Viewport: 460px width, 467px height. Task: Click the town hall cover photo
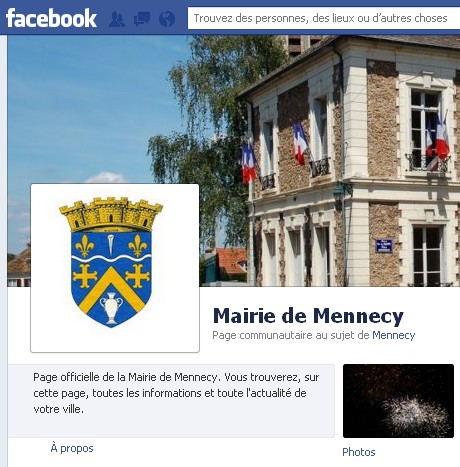234,161
